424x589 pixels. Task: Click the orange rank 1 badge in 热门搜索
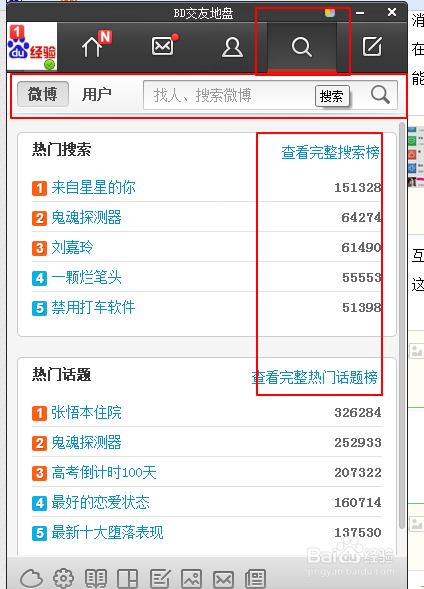pyautogui.click(x=39, y=188)
